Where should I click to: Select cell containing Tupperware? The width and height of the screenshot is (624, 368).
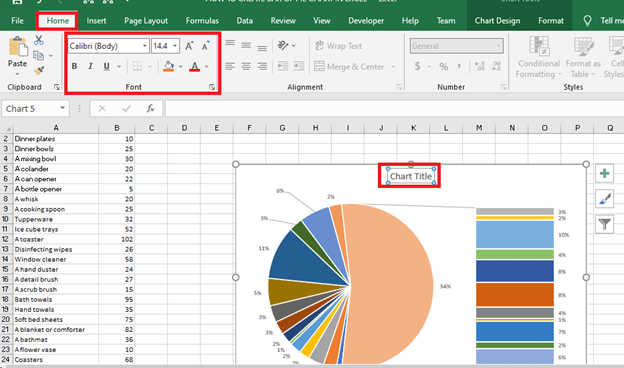tap(56, 219)
